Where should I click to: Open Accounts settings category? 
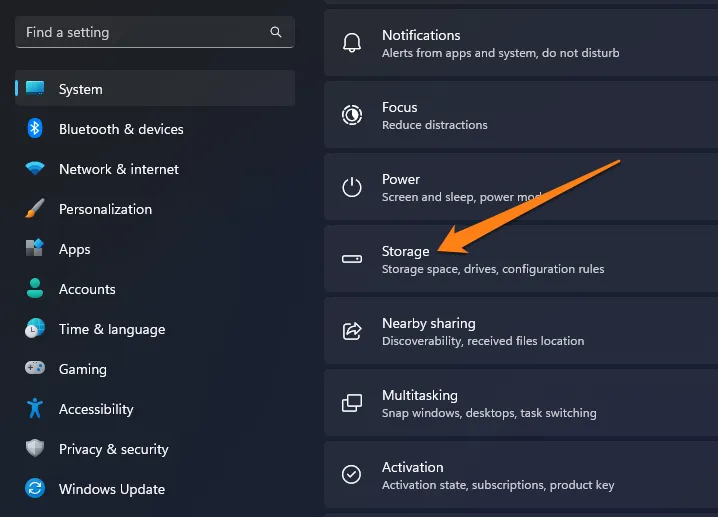pyautogui.click(x=155, y=288)
